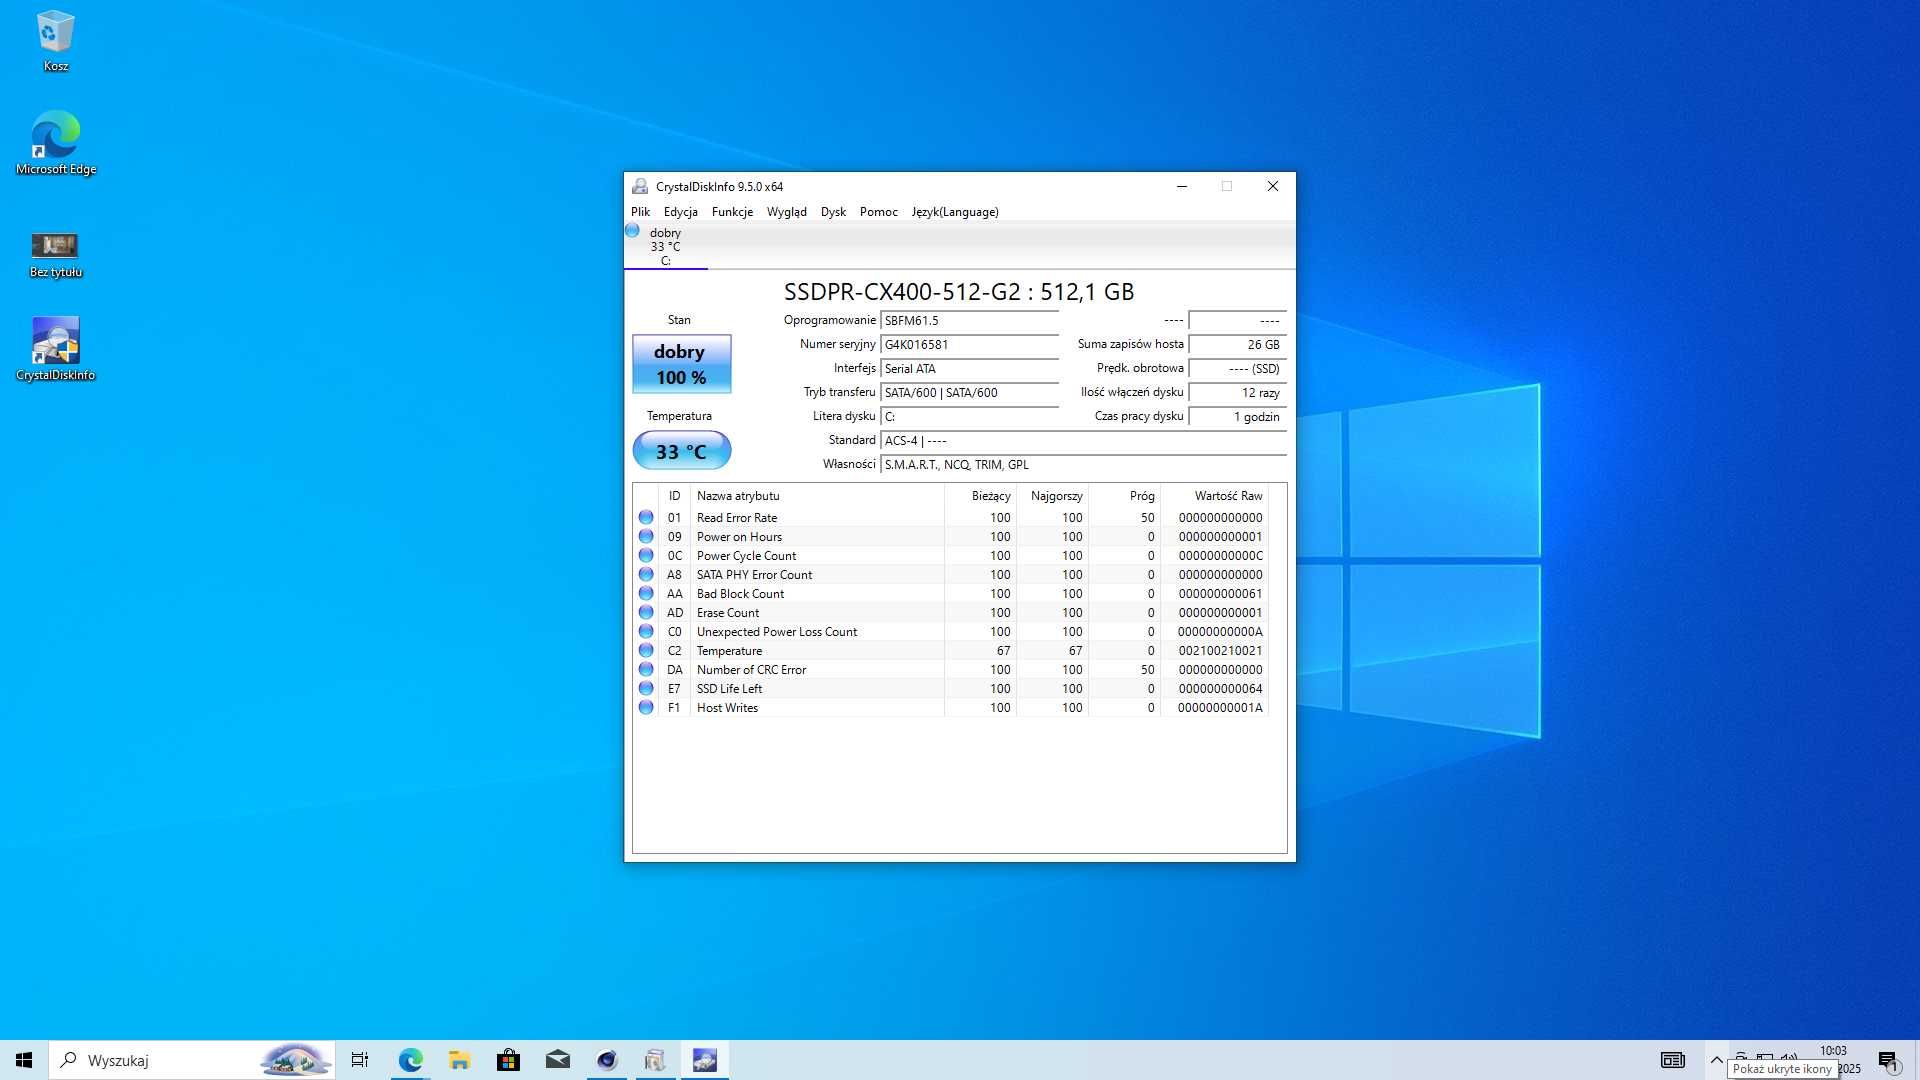Click the Nazwa atrybutu column header
The image size is (1920, 1080).
point(817,496)
